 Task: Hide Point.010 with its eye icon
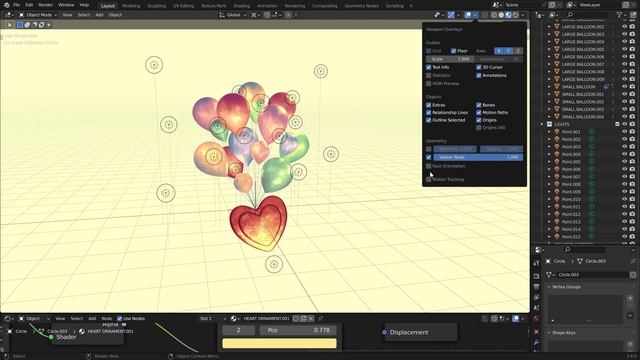(x=624, y=199)
